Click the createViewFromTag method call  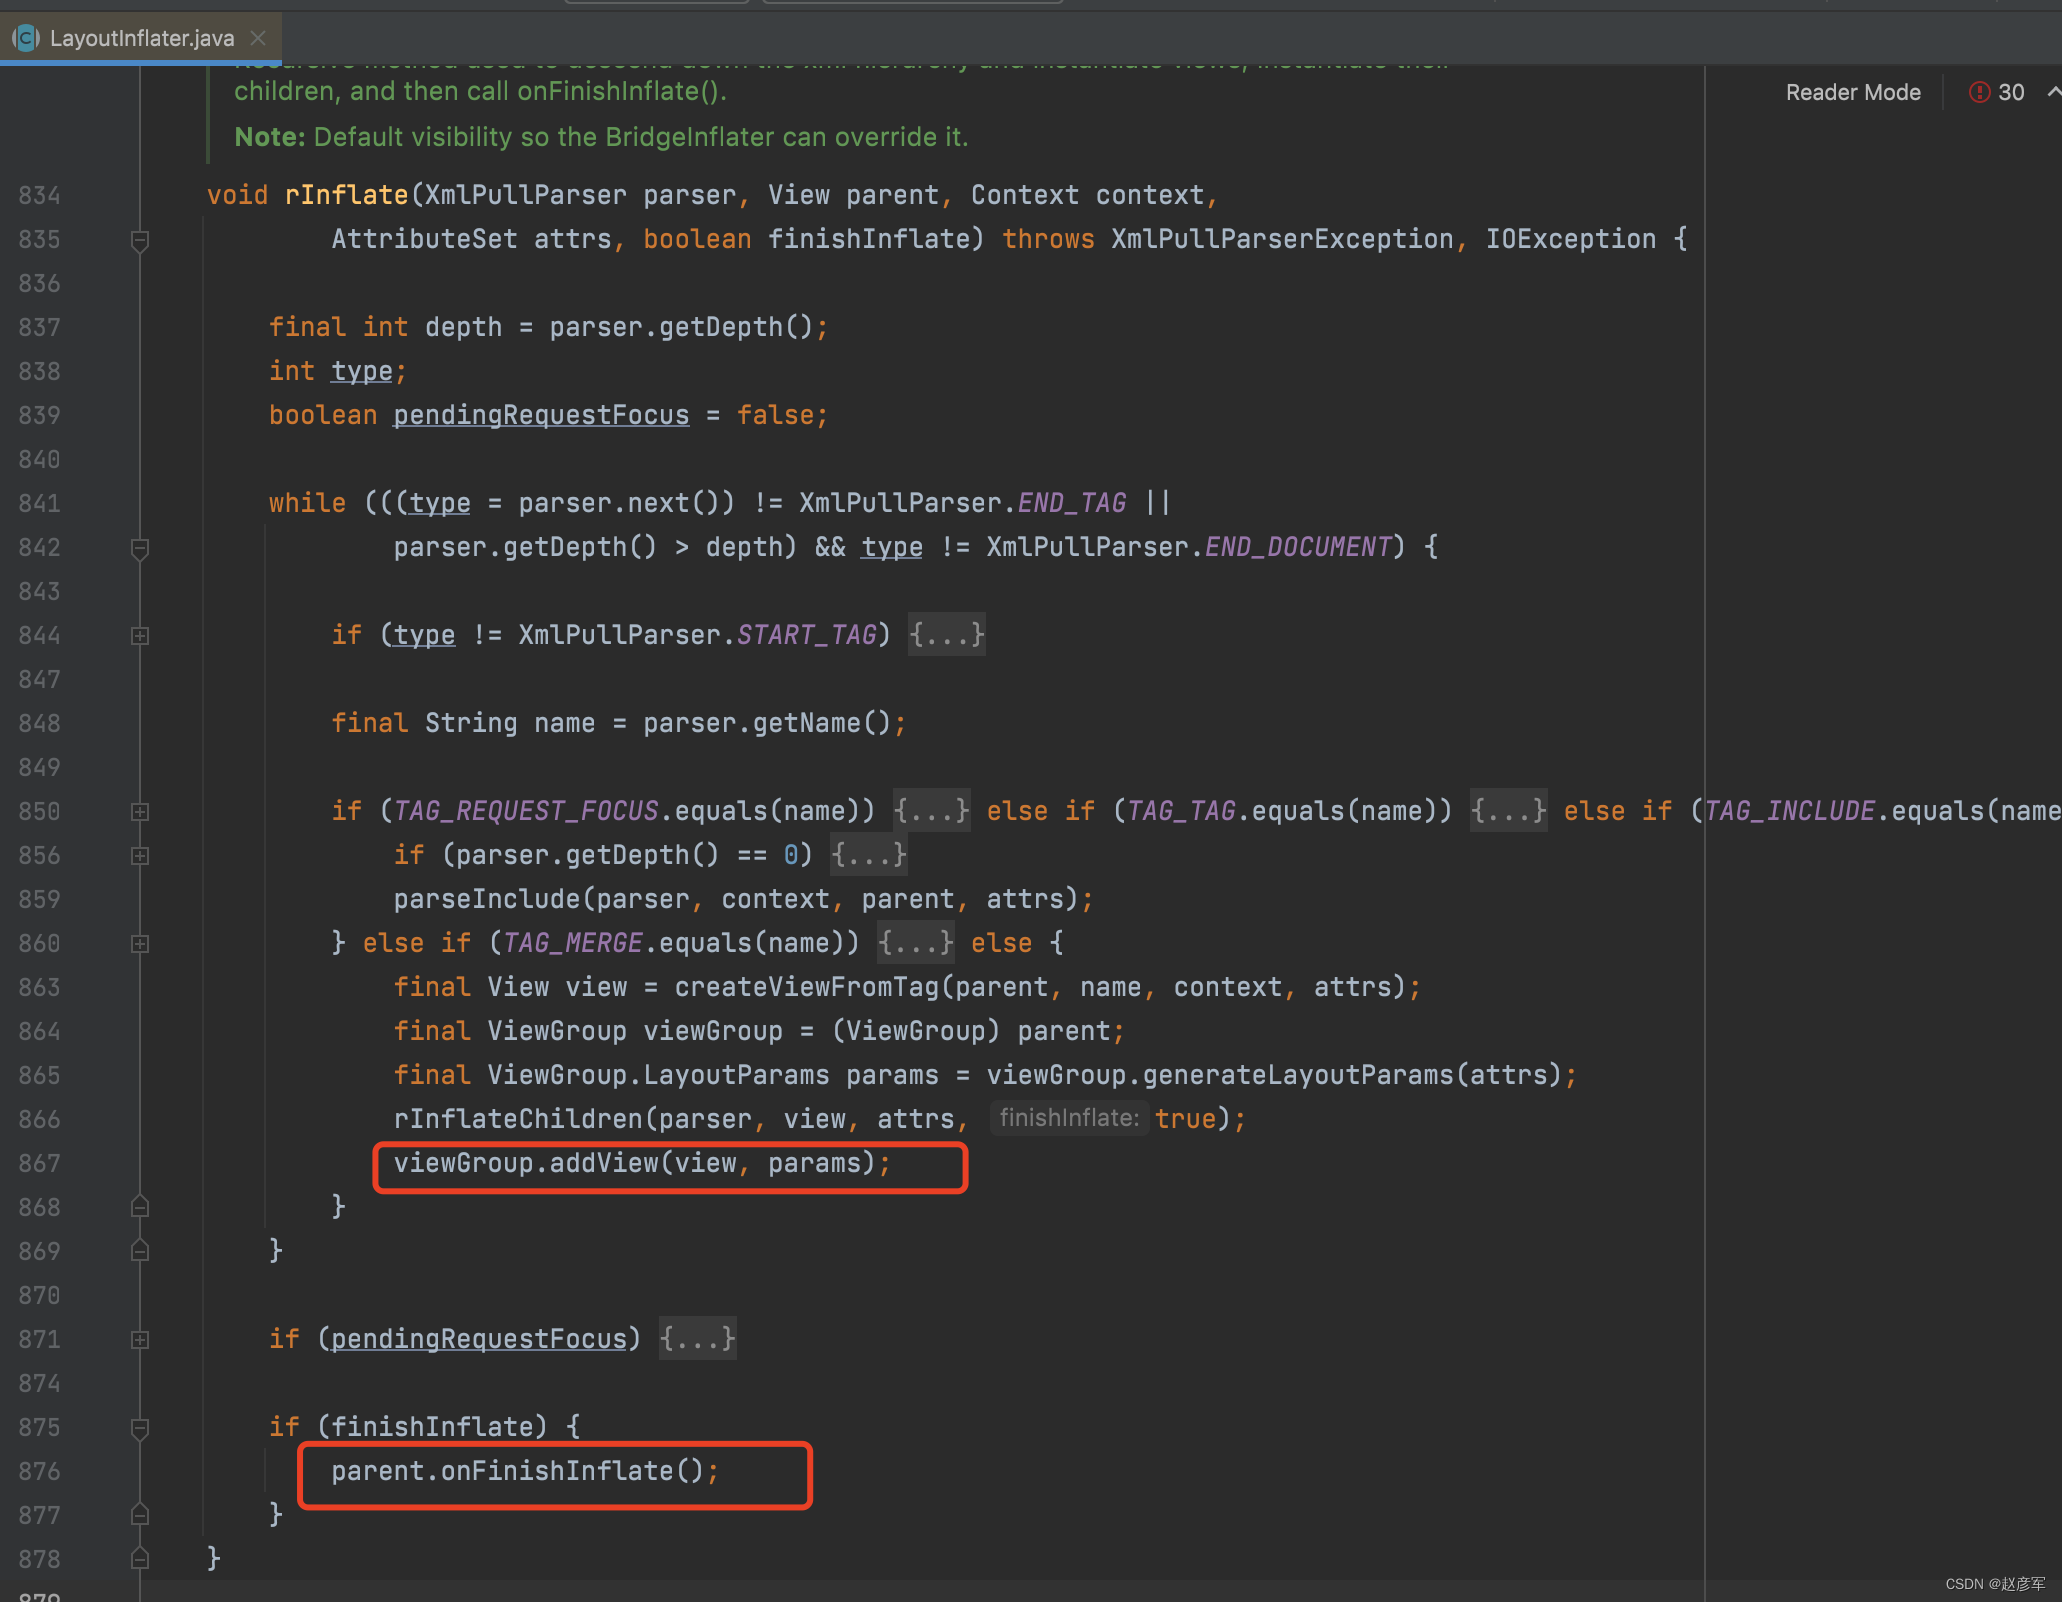[x=806, y=987]
